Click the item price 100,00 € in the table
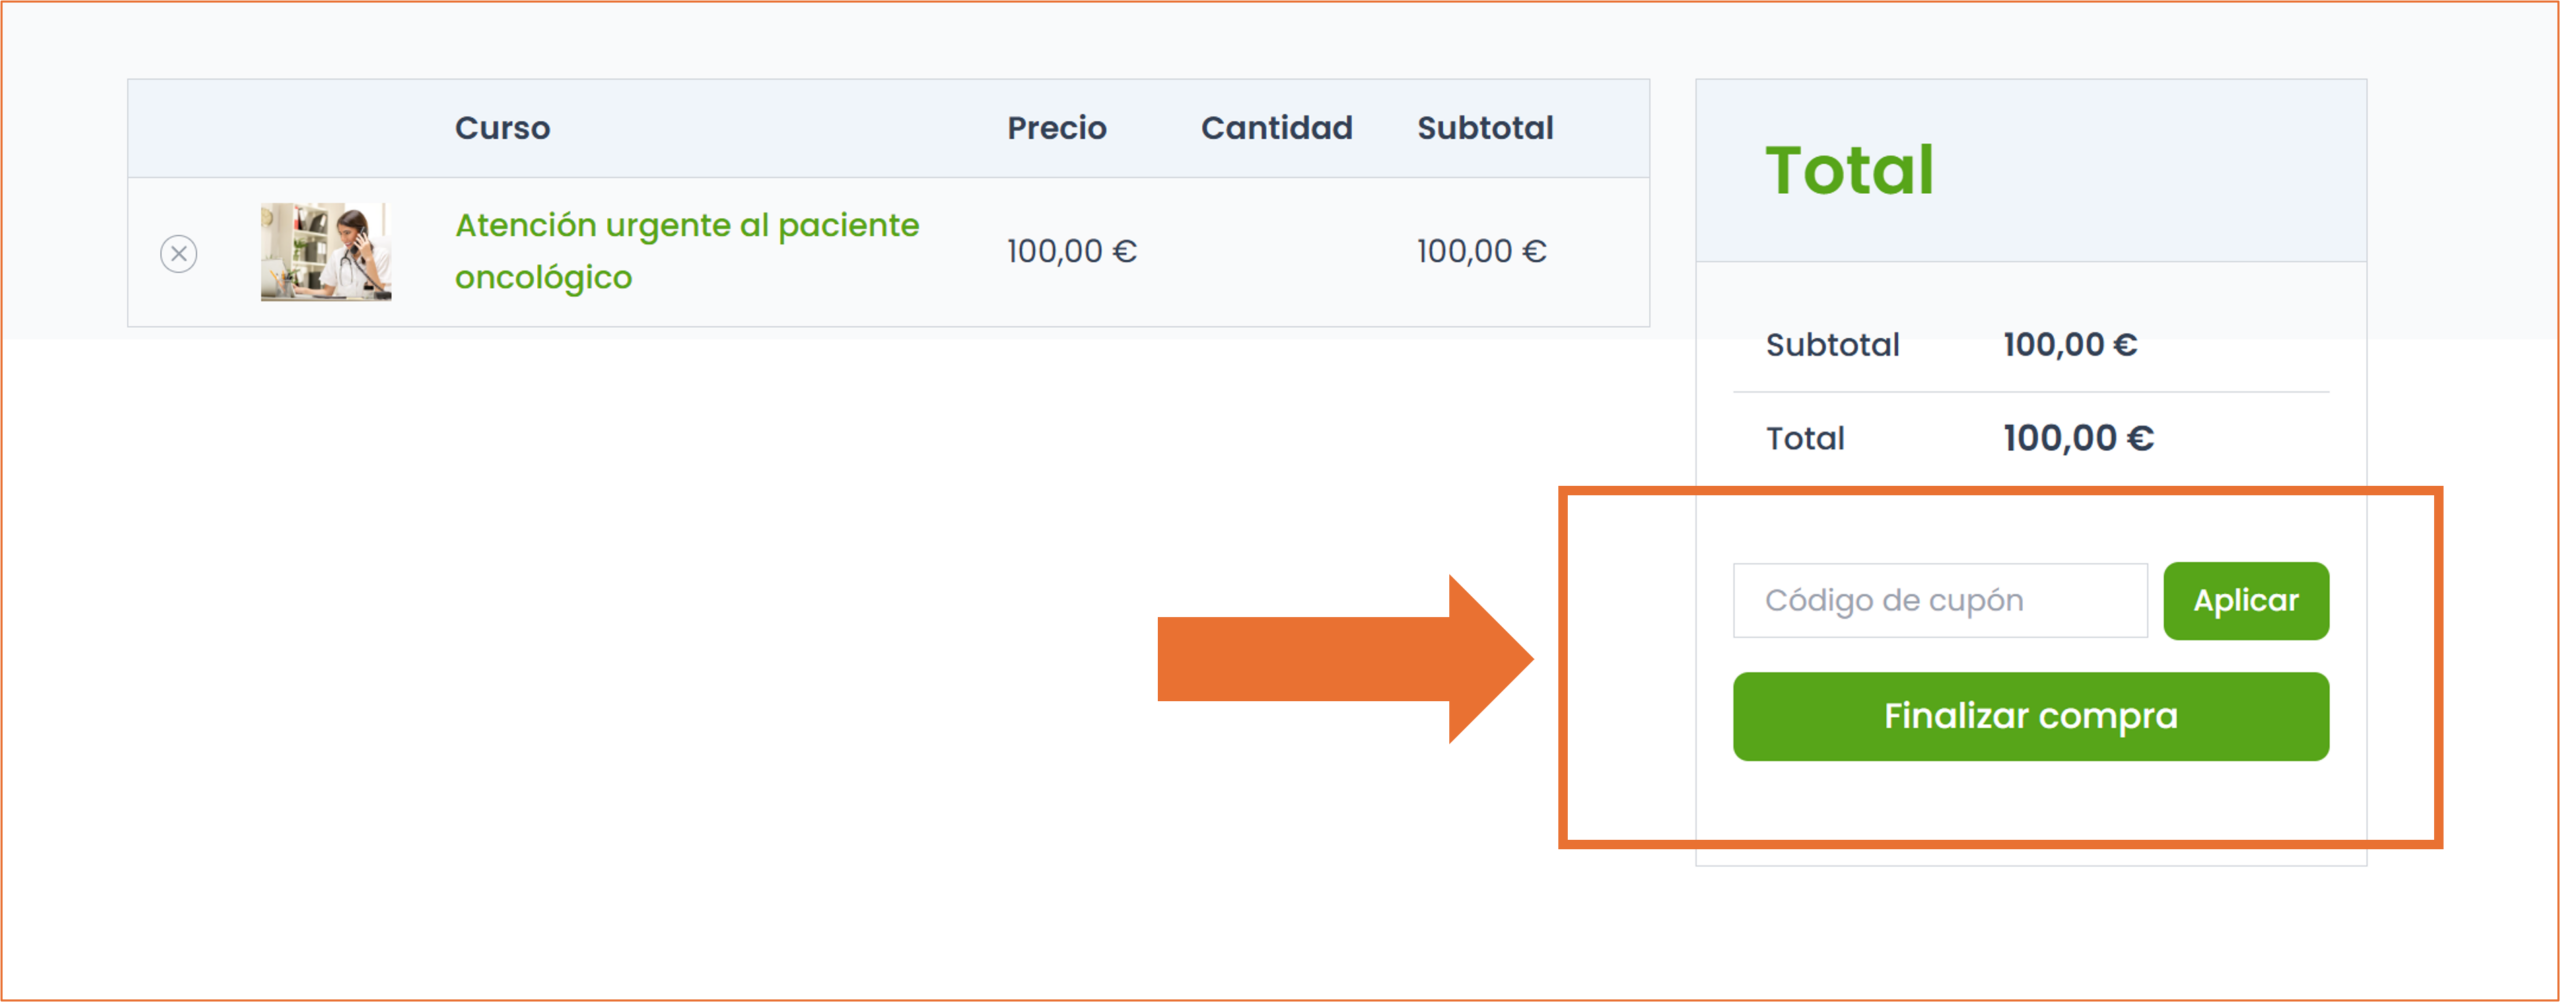The image size is (2560, 1002). tap(1072, 251)
